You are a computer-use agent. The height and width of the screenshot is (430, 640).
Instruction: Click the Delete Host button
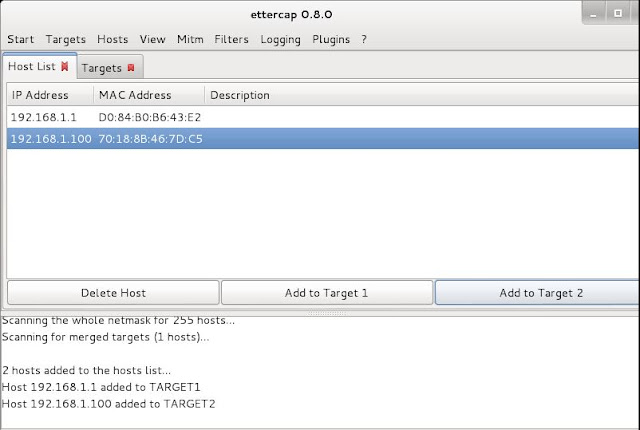pyautogui.click(x=113, y=293)
